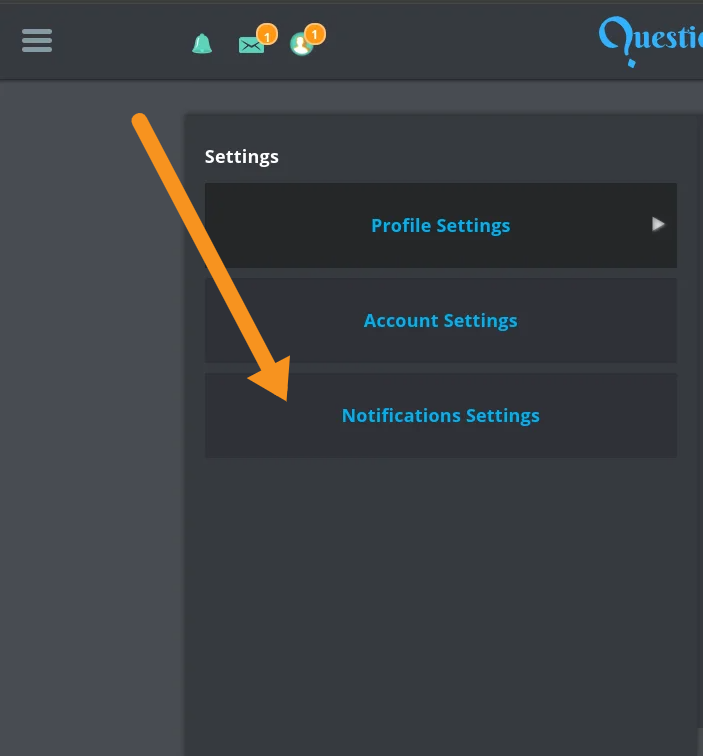
Task: Open the hamburger menu
Action: pos(37,40)
